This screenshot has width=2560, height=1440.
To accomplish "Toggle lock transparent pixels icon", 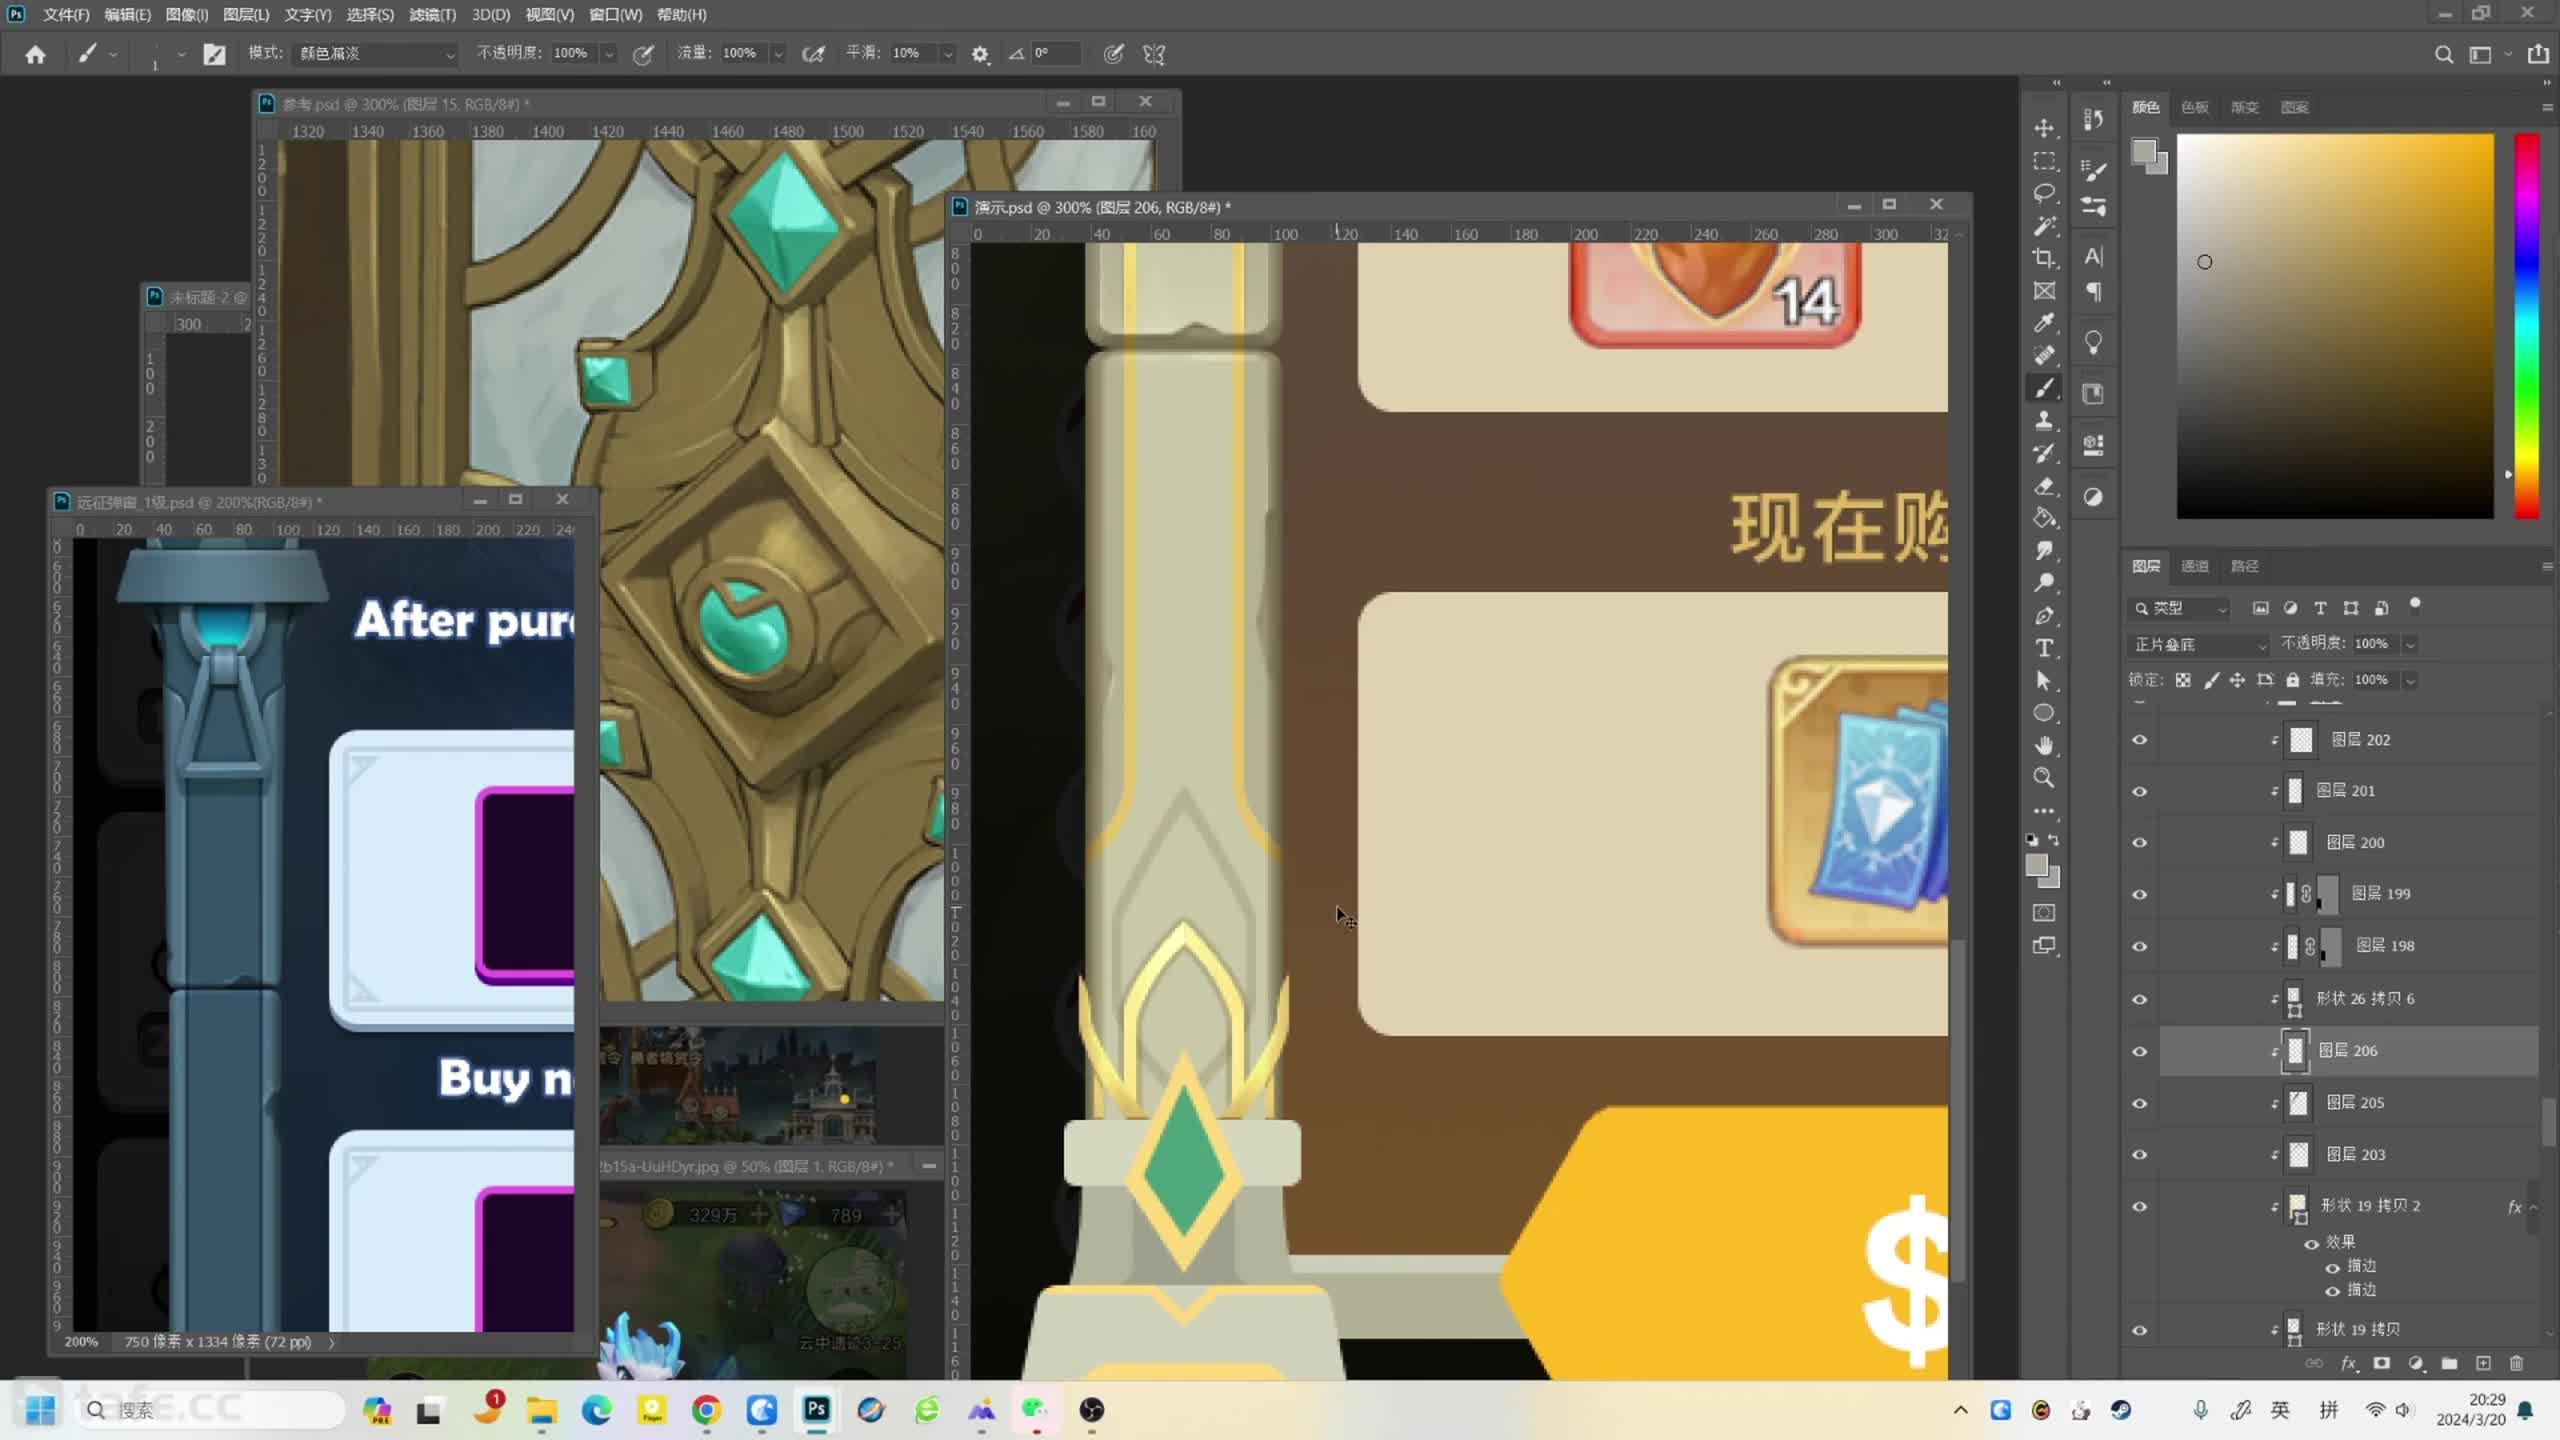I will tap(2183, 680).
